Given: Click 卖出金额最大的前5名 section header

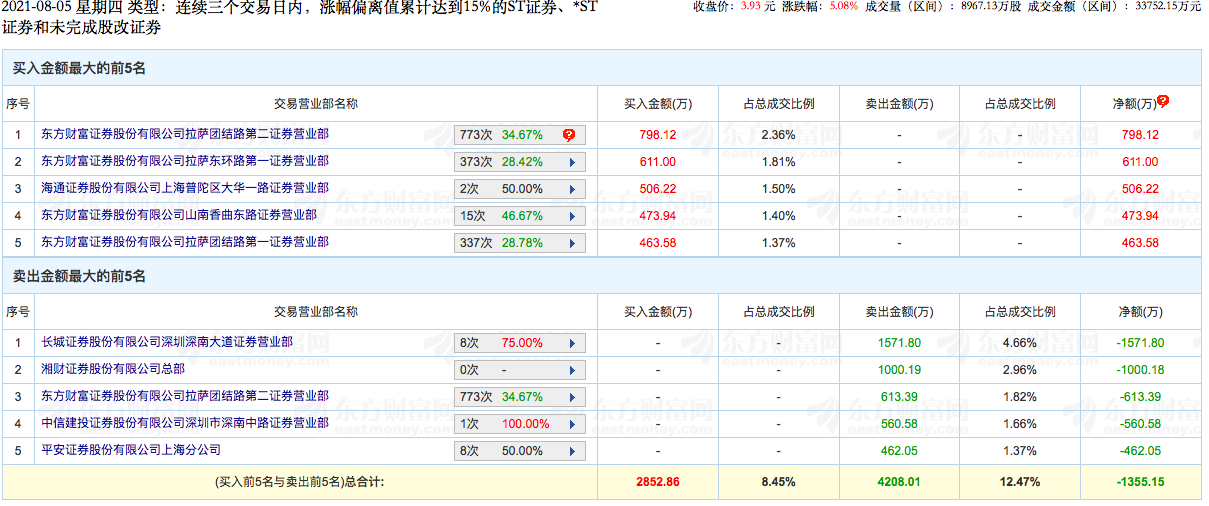Looking at the screenshot, I should click(x=79, y=276).
